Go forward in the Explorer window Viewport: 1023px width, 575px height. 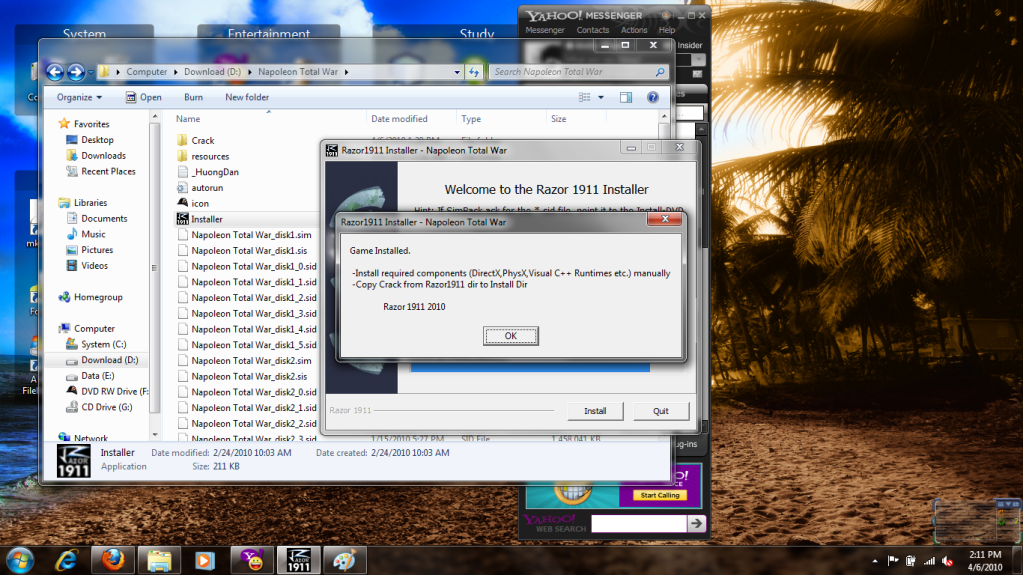point(76,72)
